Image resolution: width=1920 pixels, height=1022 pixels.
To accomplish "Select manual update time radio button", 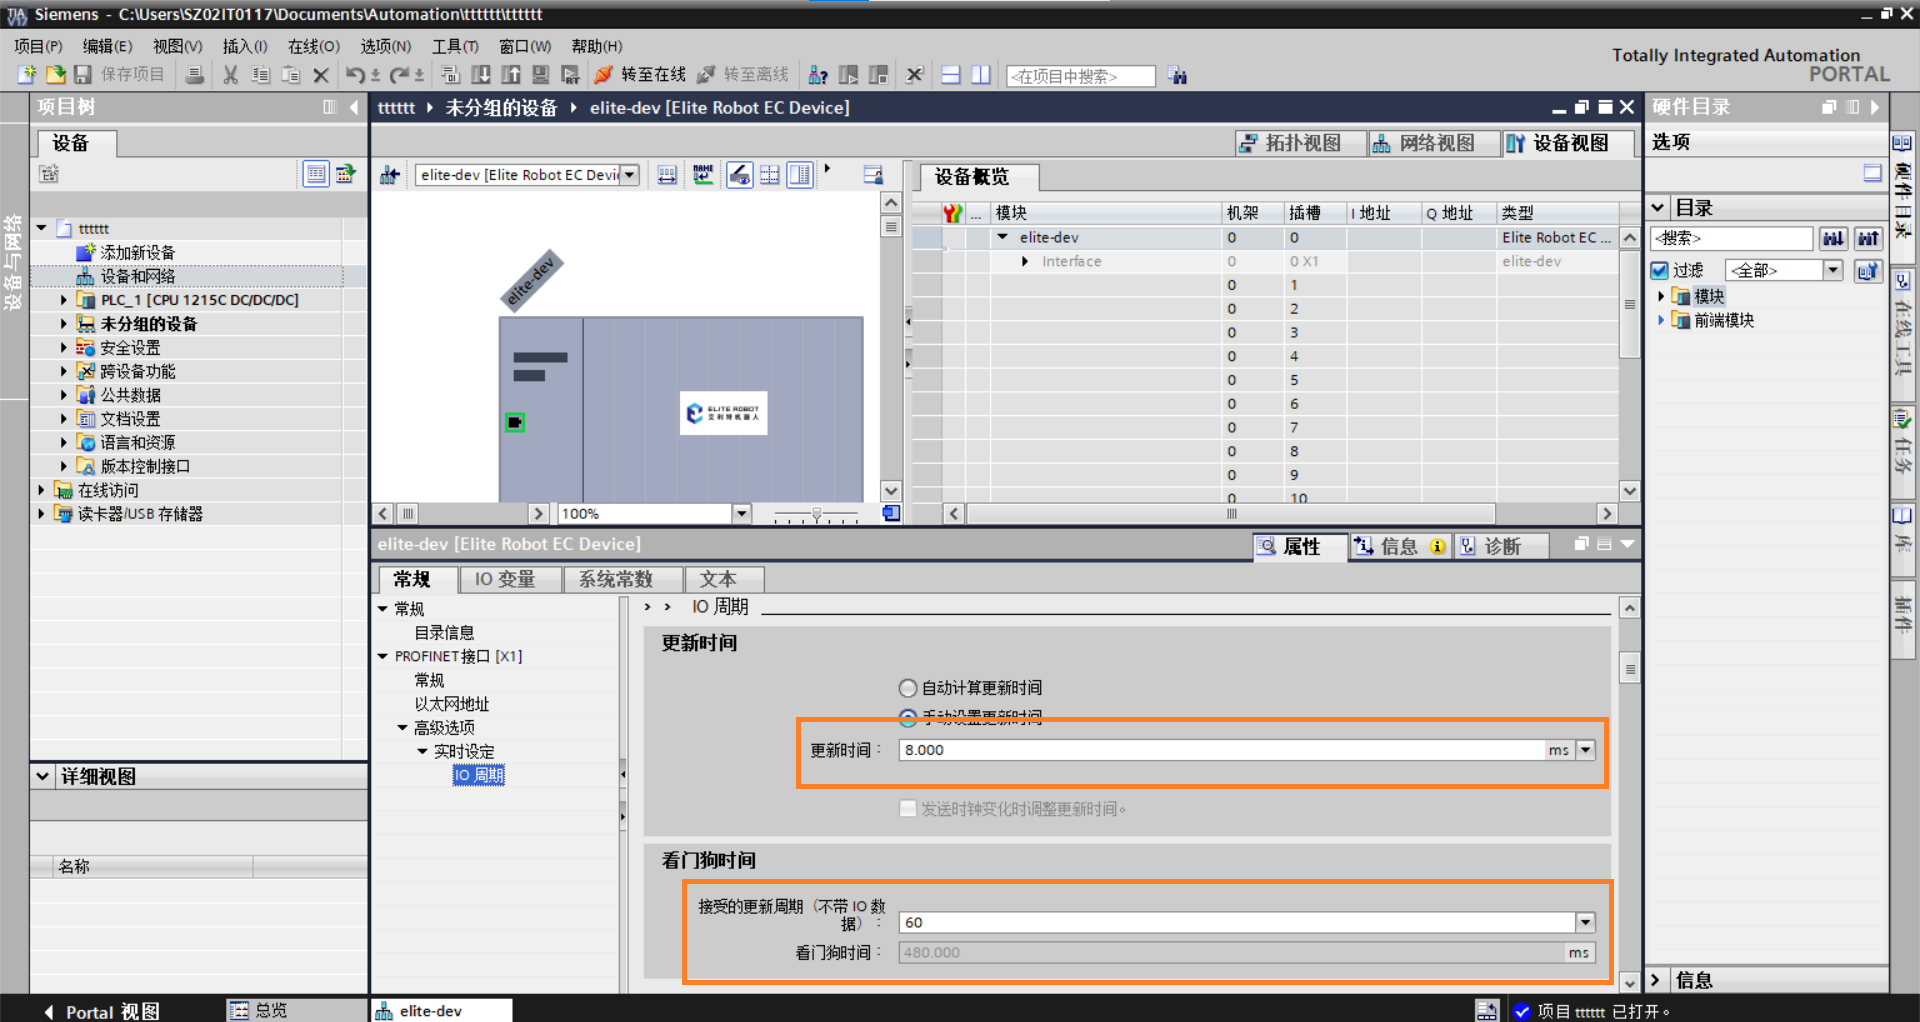I will (908, 716).
